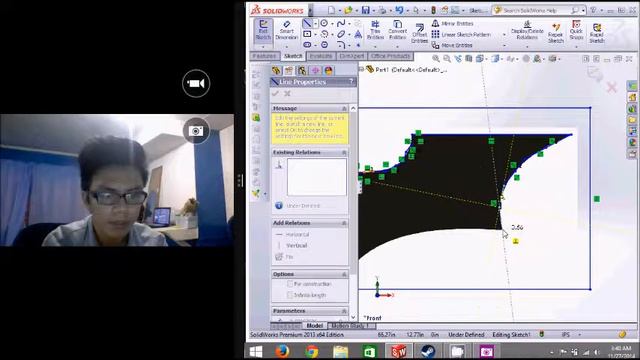Click the Zoom to Fit icon
Viewport: 640px width, 360px height.
(x=436, y=59)
